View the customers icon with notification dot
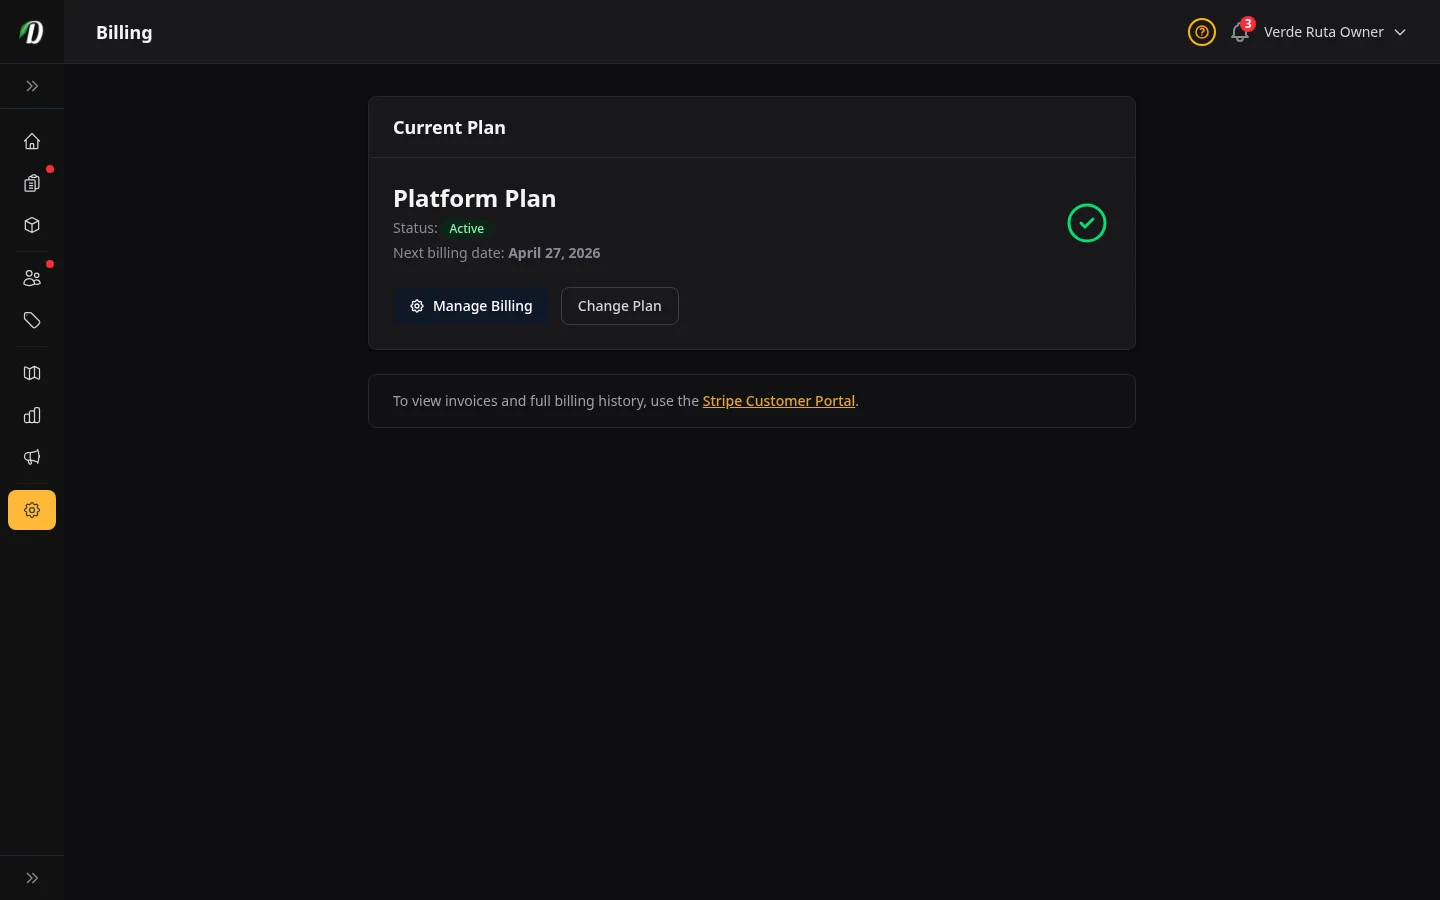The height and width of the screenshot is (900, 1440). (x=32, y=278)
